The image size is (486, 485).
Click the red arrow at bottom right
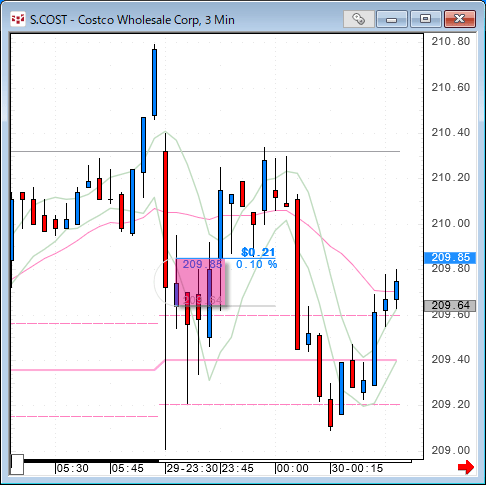point(466,467)
